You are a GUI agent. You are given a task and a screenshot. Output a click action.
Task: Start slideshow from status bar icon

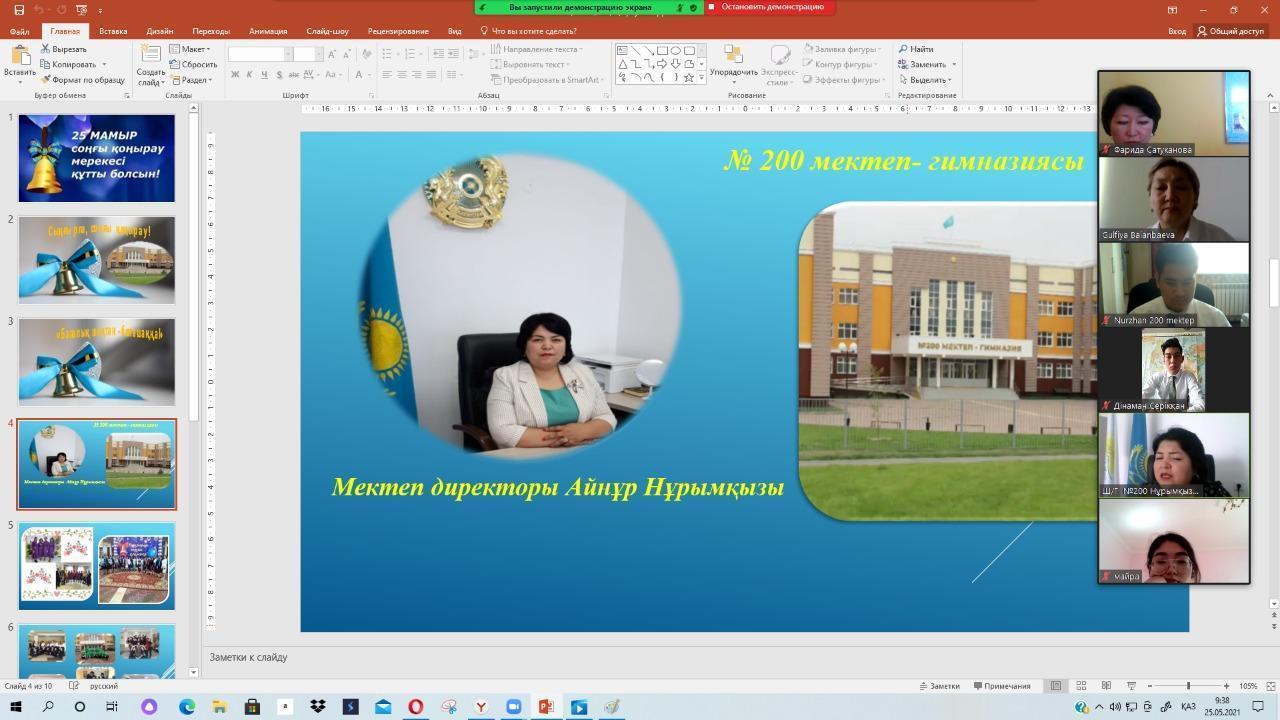(1130, 686)
